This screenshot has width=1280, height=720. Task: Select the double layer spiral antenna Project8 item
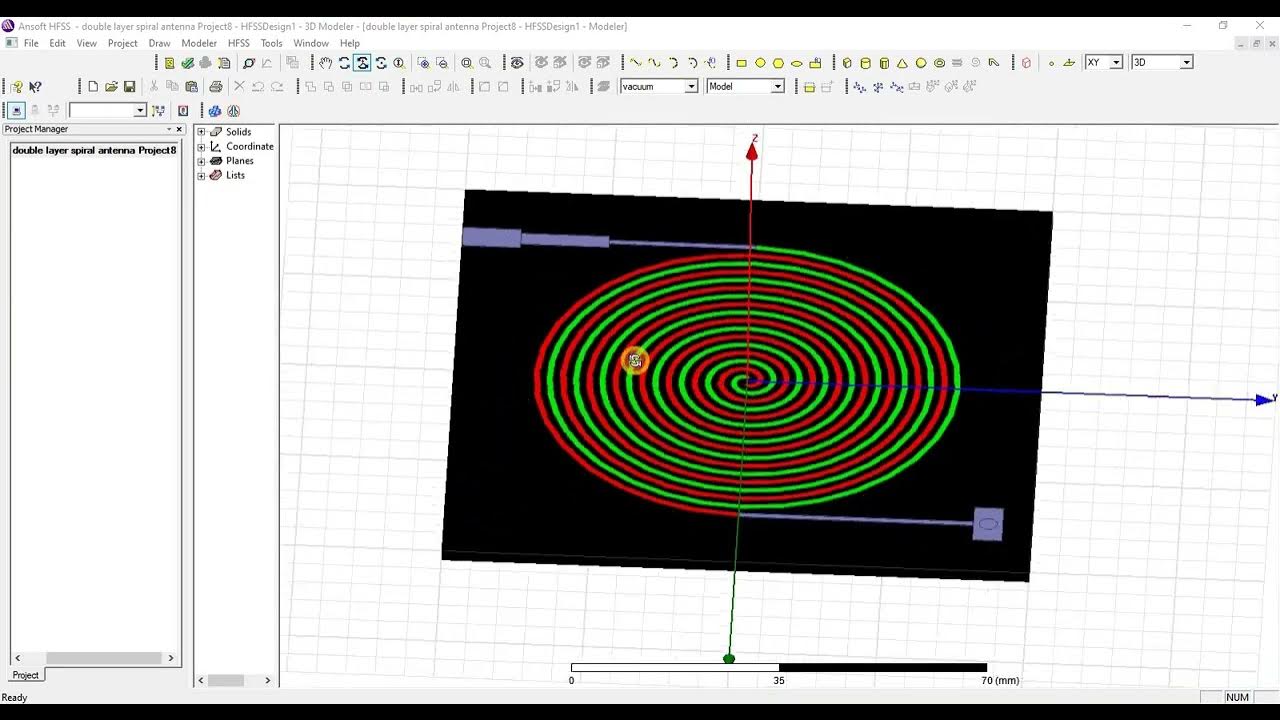[x=94, y=150]
